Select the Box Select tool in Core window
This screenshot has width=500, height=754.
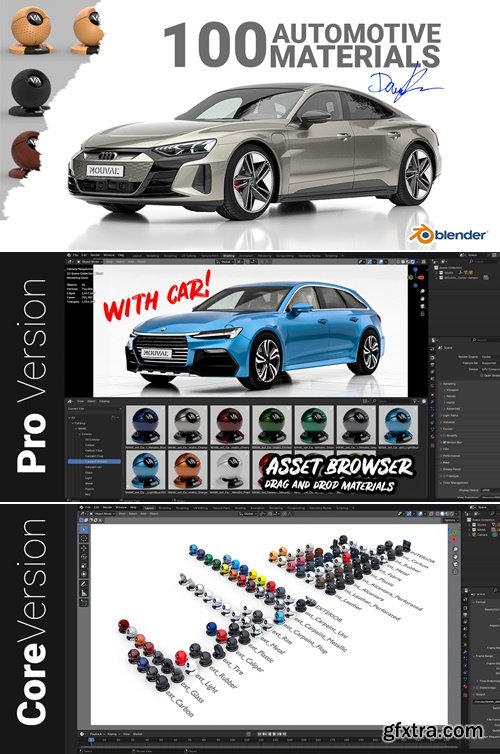tap(84, 529)
